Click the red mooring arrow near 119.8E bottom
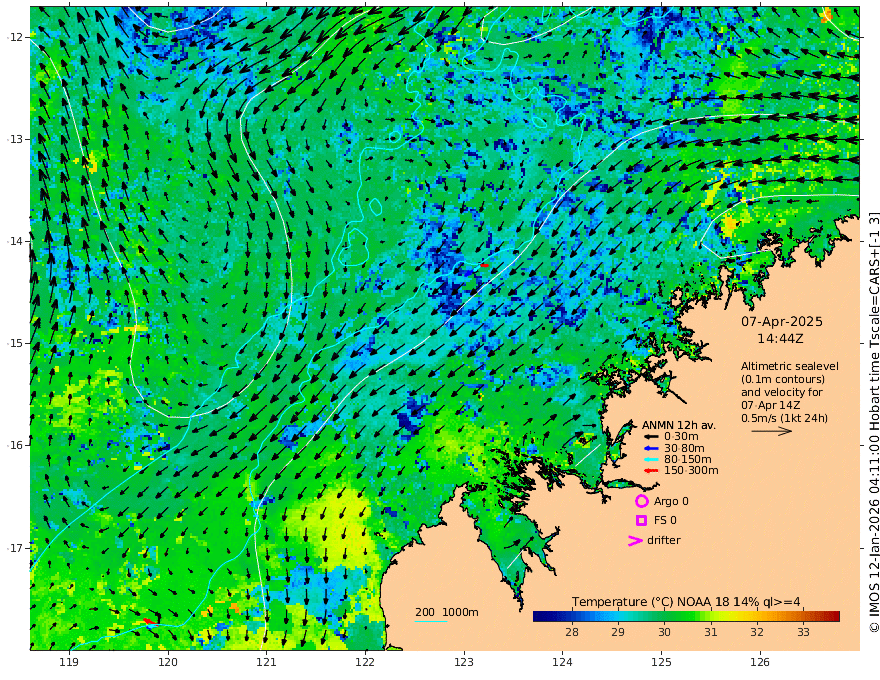This screenshot has height=680, width=880. click(x=148, y=621)
